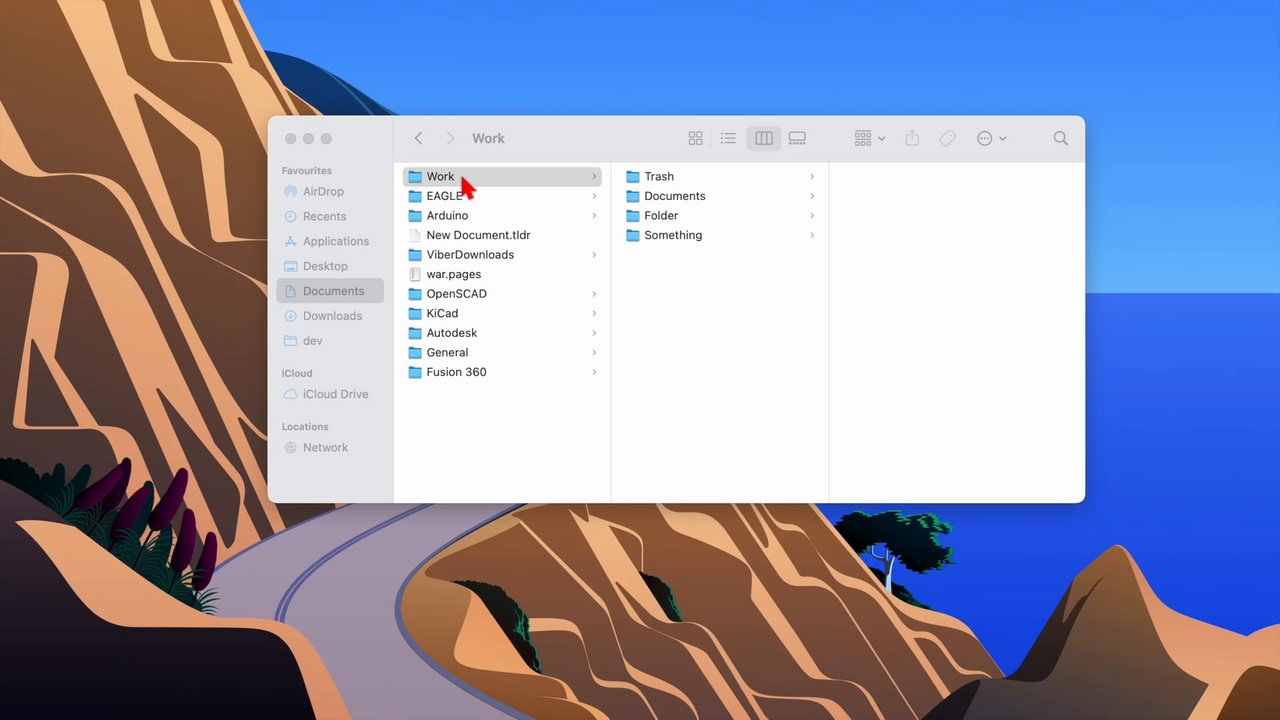The image size is (1280, 720).
Task: Select the war.pages file
Action: [x=502, y=274]
